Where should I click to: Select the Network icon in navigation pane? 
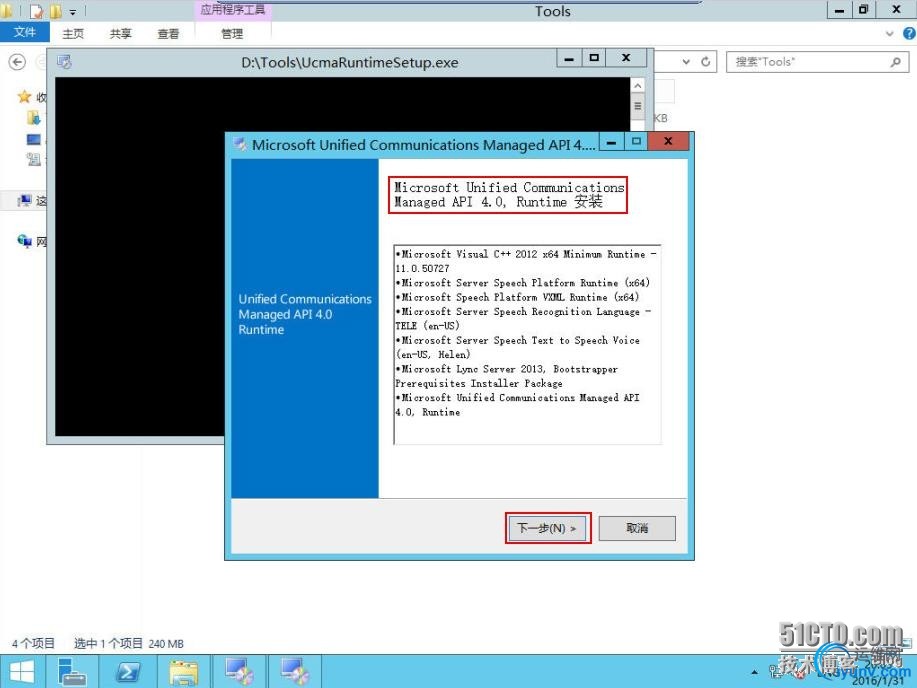point(25,241)
